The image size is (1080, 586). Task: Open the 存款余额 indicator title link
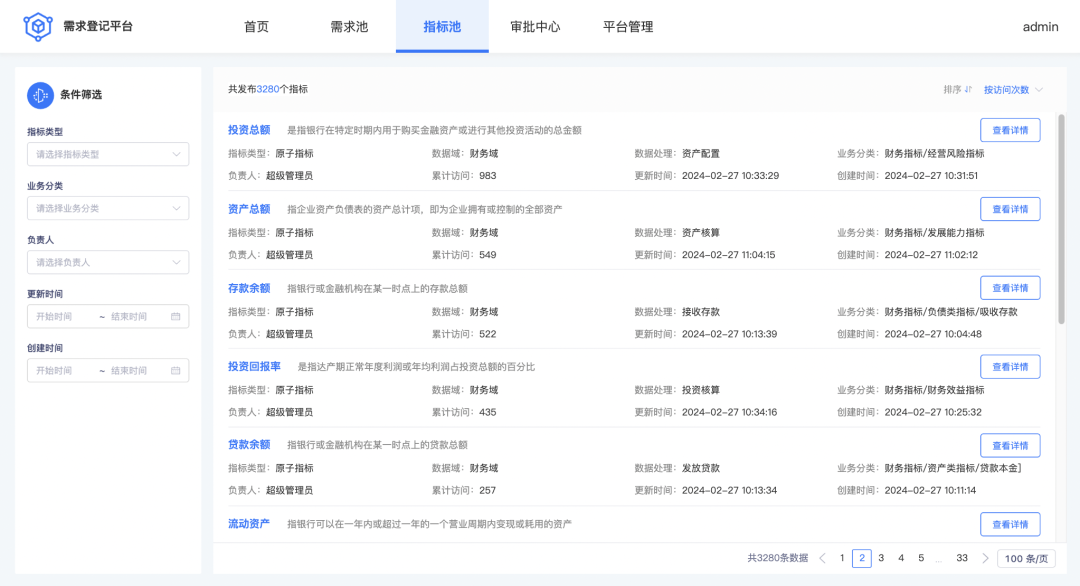pos(249,288)
